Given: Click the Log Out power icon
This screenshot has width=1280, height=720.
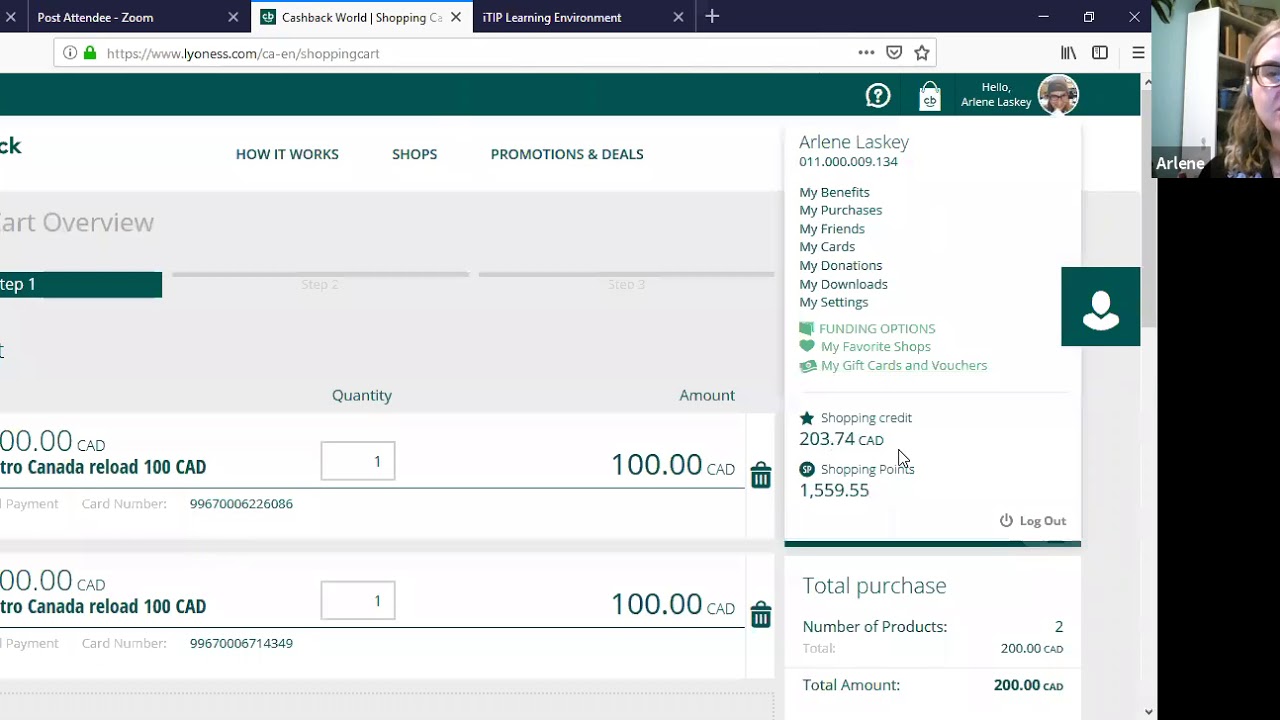Looking at the screenshot, I should click(x=1006, y=521).
